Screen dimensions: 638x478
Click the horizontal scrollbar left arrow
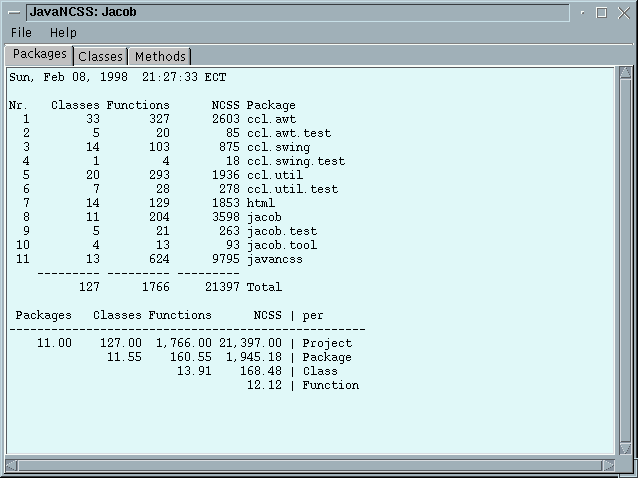pyautogui.click(x=11, y=465)
